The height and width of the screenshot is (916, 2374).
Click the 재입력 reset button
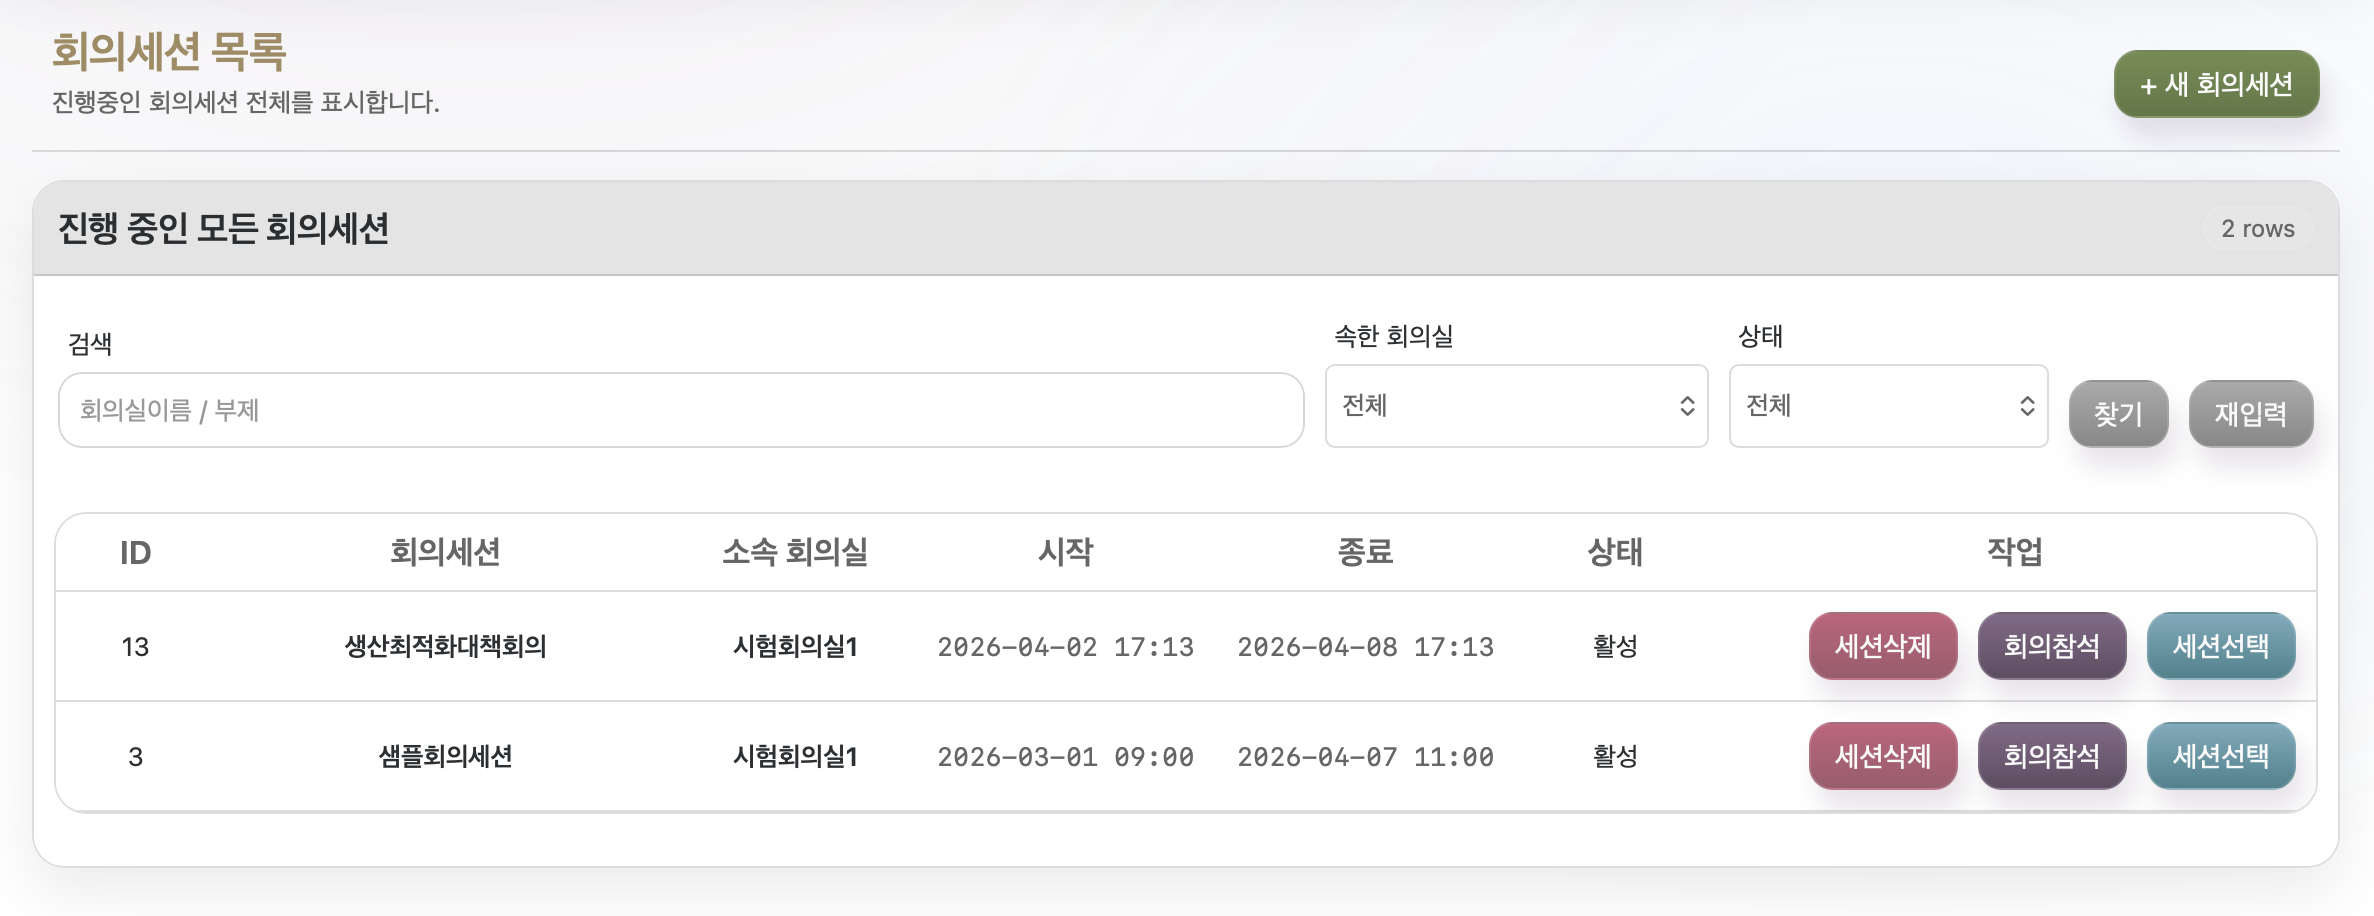pos(2250,413)
